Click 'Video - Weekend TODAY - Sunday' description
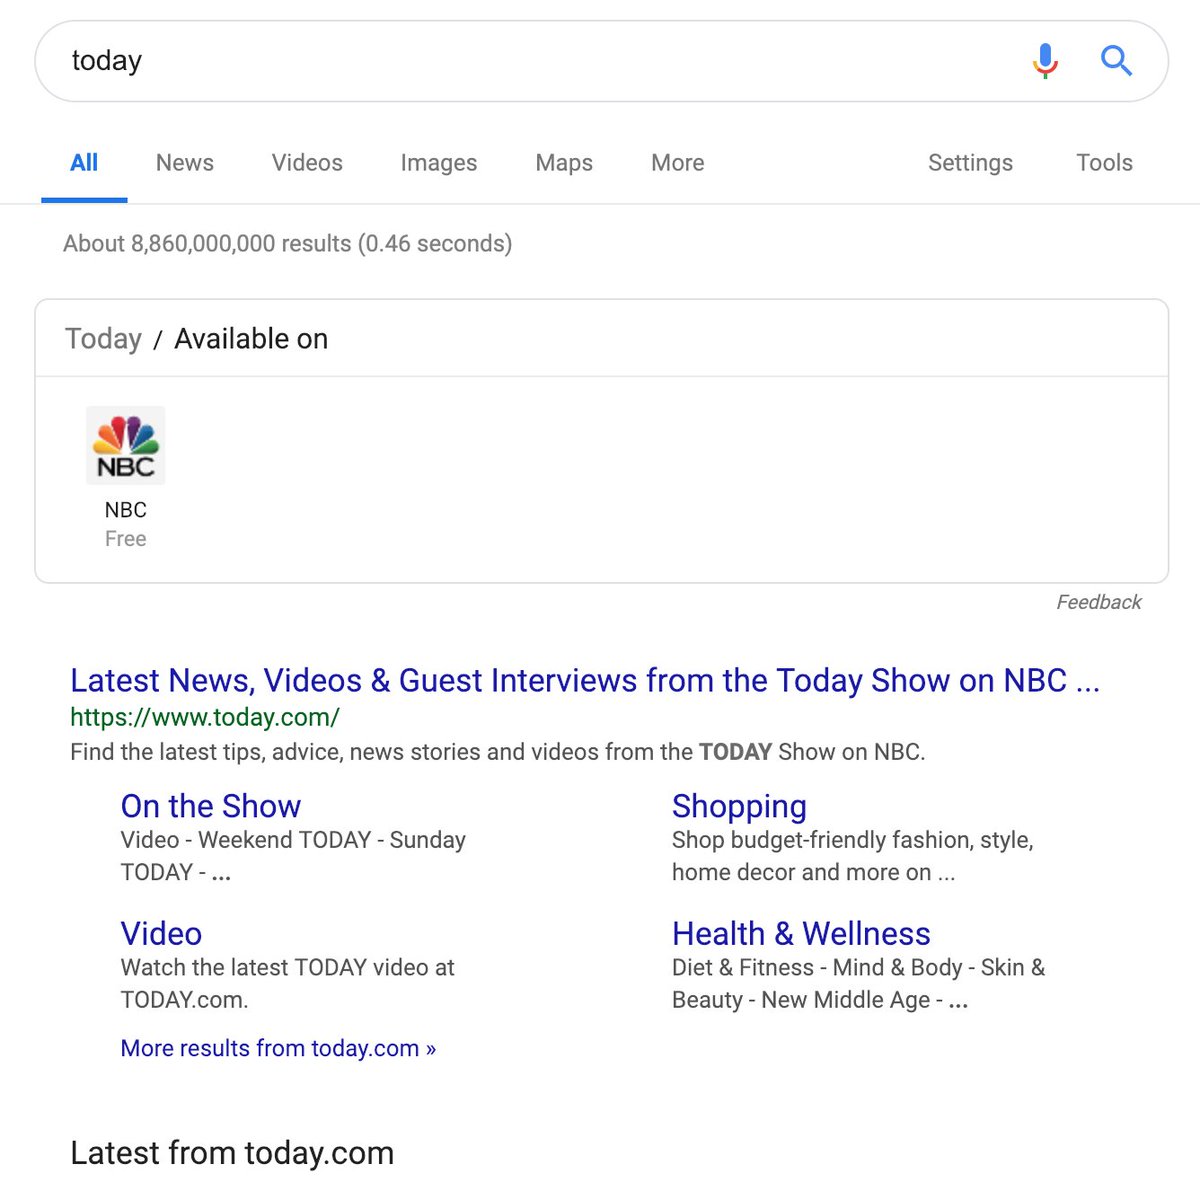Image resolution: width=1200 pixels, height=1182 pixels. pos(293,856)
